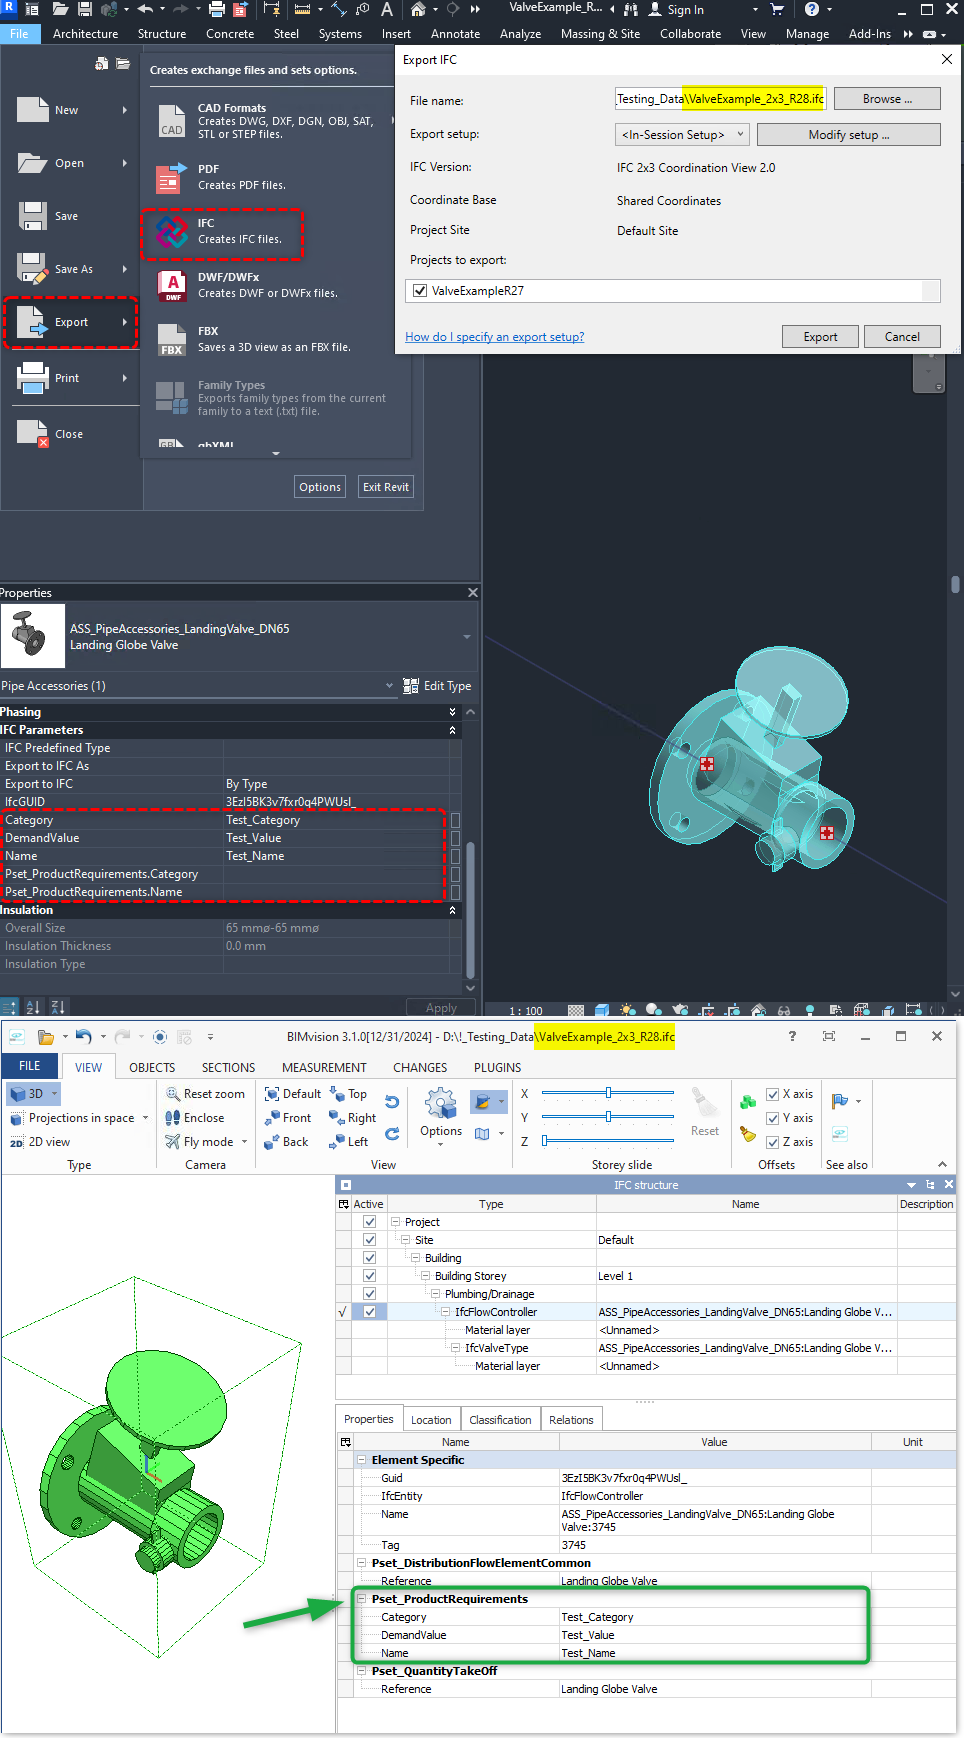The image size is (964, 1738).
Task: Toggle Active checkbox for Project row
Action: click(370, 1222)
